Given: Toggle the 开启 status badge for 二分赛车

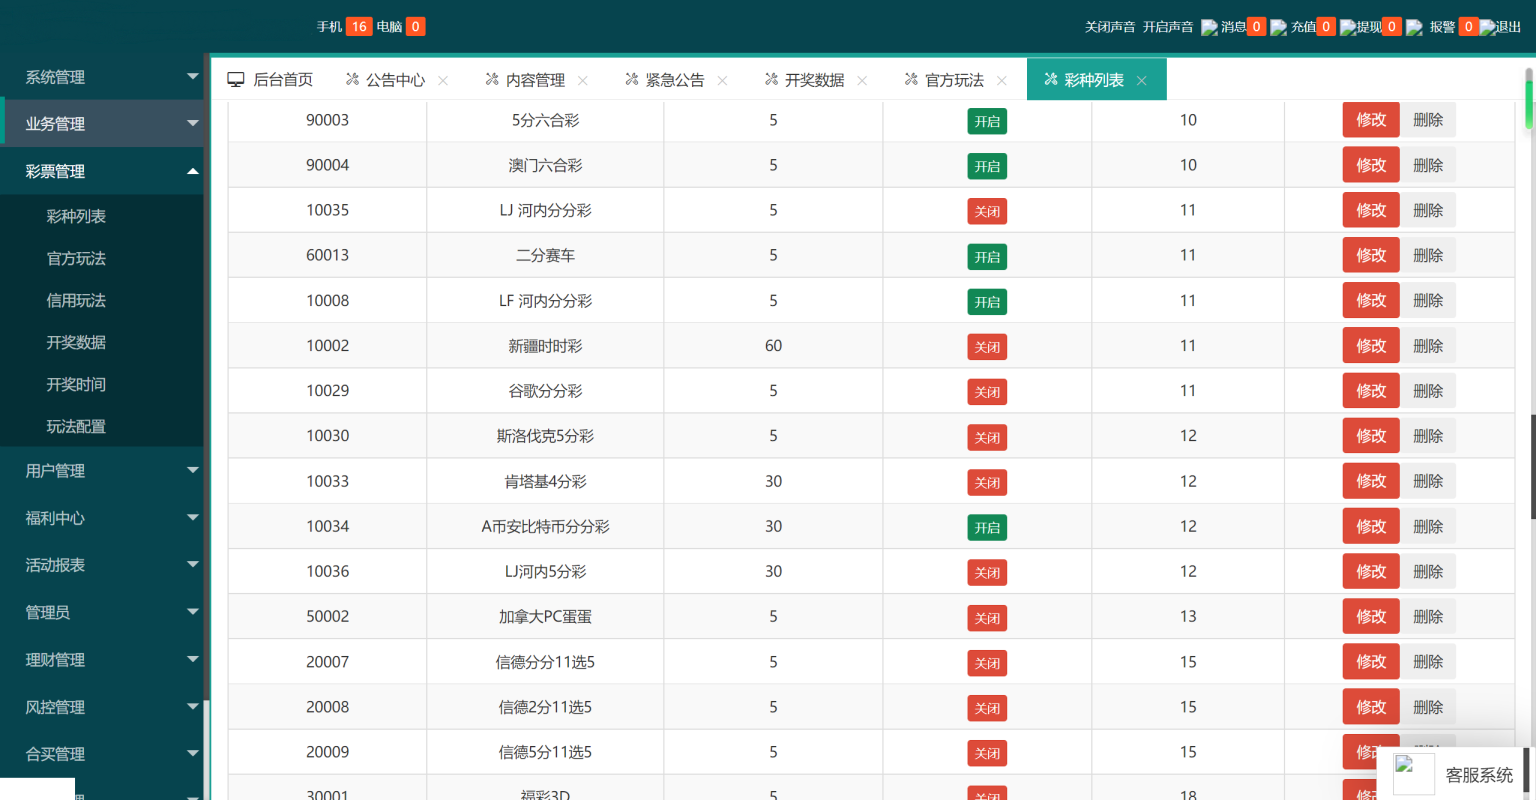Looking at the screenshot, I should 987,257.
